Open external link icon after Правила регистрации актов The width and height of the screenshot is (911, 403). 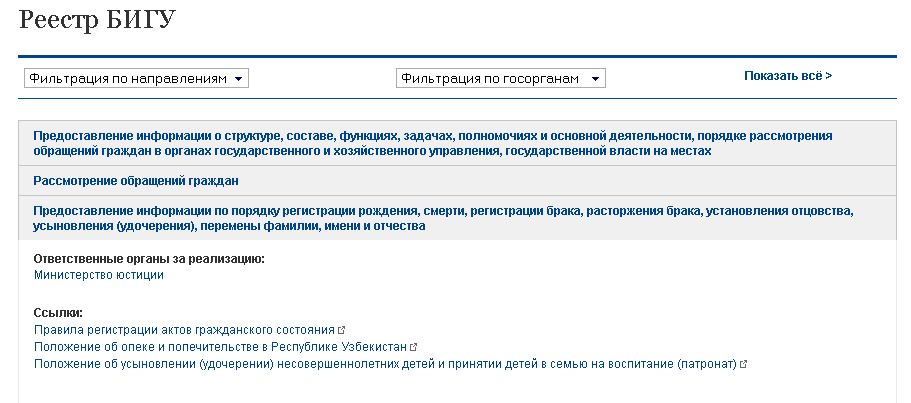[x=342, y=329]
